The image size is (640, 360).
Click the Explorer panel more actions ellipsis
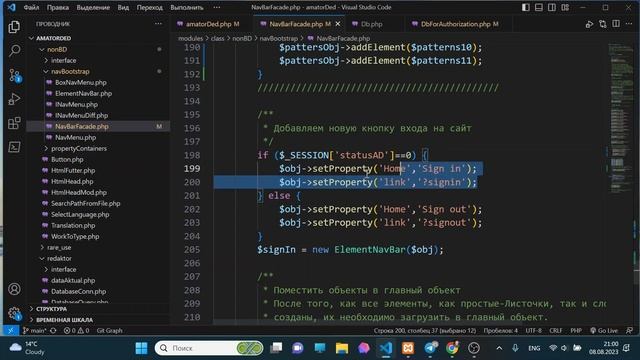click(158, 24)
